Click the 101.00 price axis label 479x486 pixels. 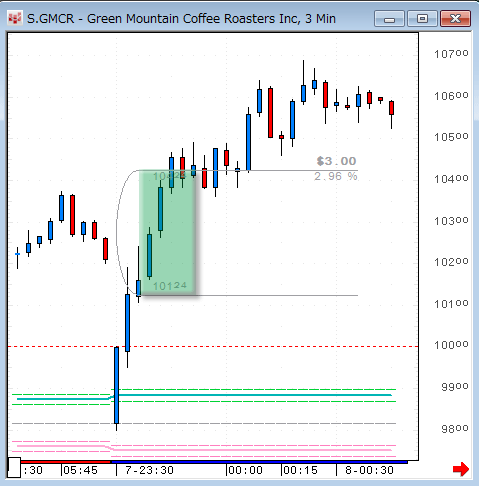[x=451, y=304]
